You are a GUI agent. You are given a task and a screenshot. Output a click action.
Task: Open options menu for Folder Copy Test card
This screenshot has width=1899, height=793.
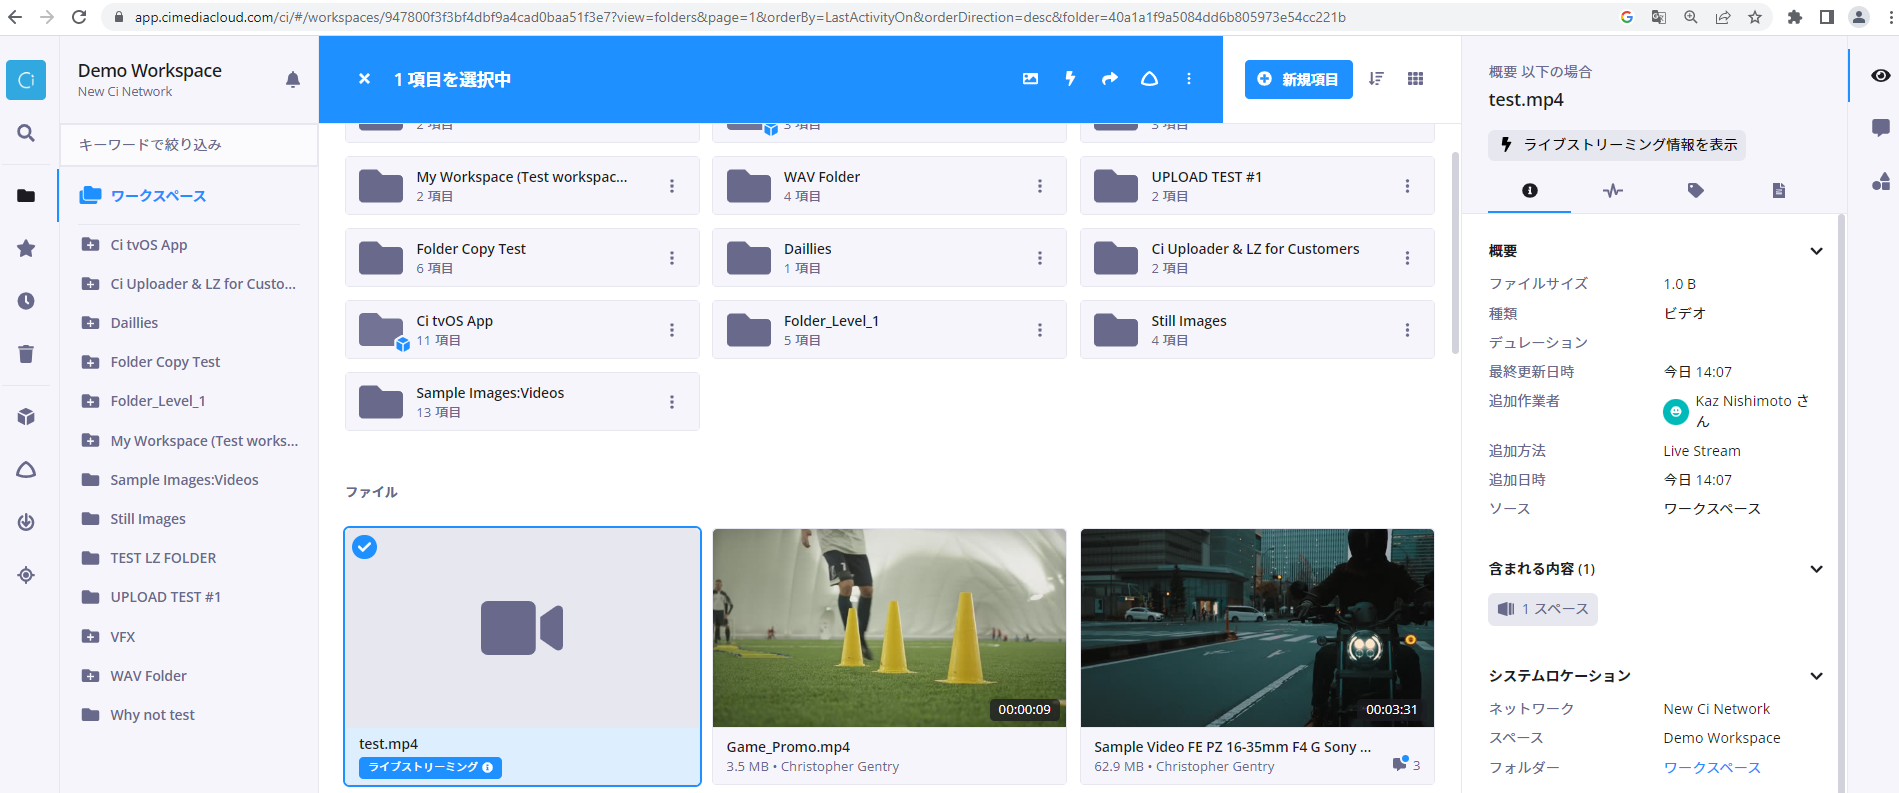tap(672, 258)
